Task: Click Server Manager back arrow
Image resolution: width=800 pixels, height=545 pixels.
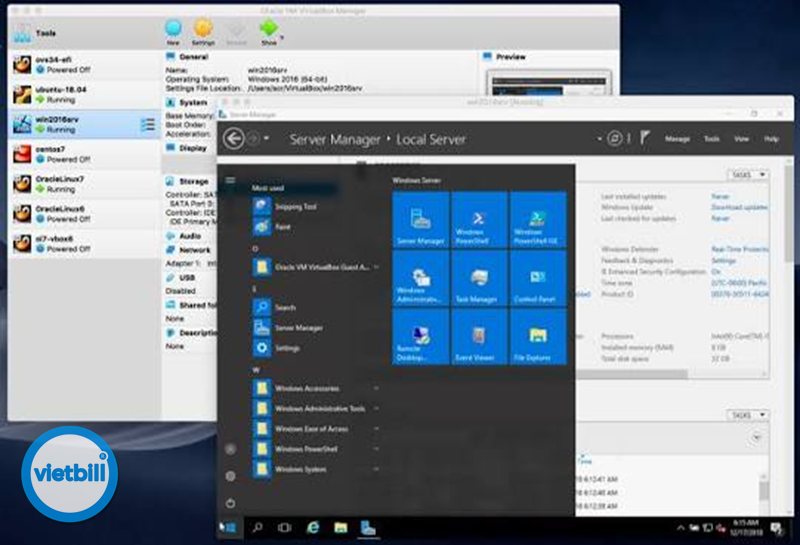Action: 234,138
